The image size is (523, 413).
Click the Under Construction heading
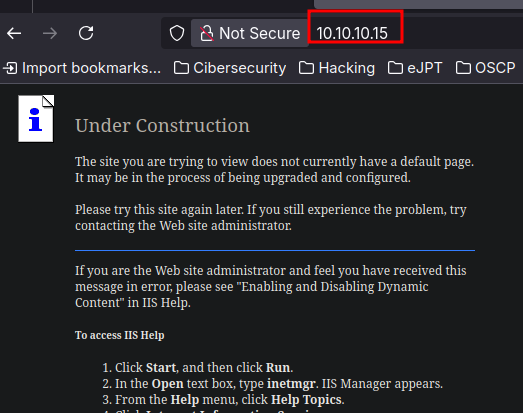coord(162,126)
